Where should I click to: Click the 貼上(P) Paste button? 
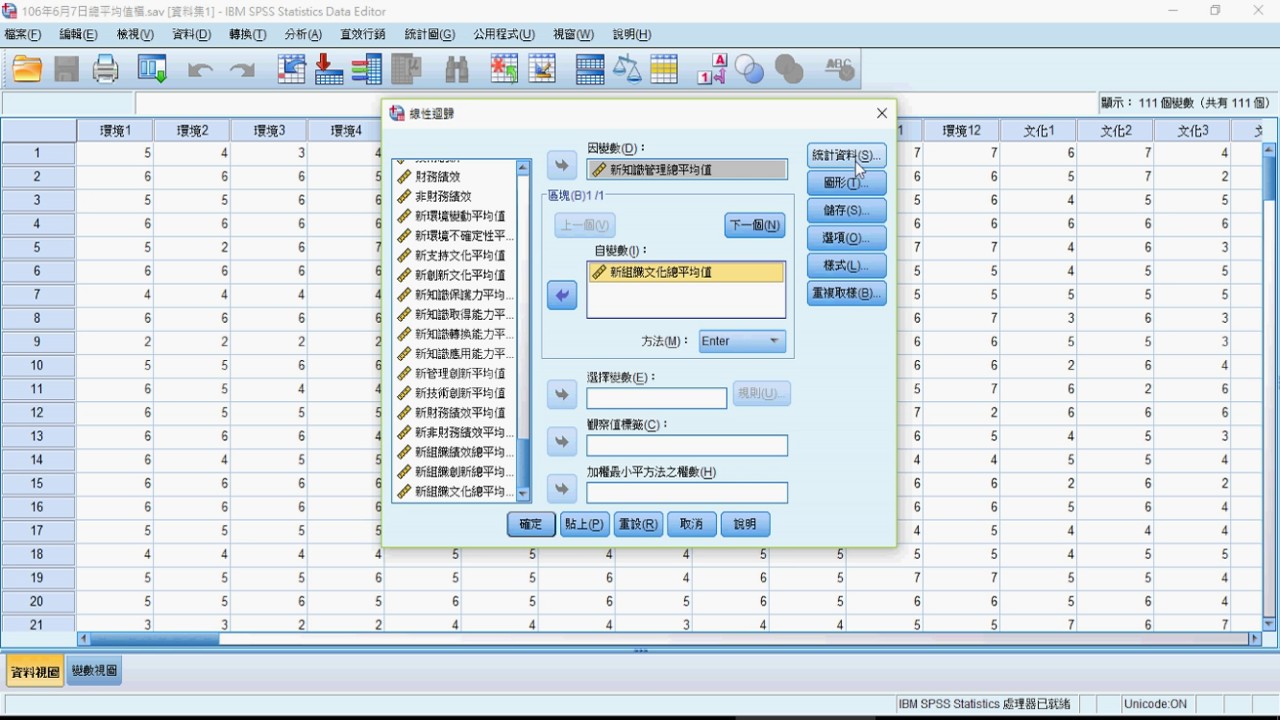click(x=585, y=524)
